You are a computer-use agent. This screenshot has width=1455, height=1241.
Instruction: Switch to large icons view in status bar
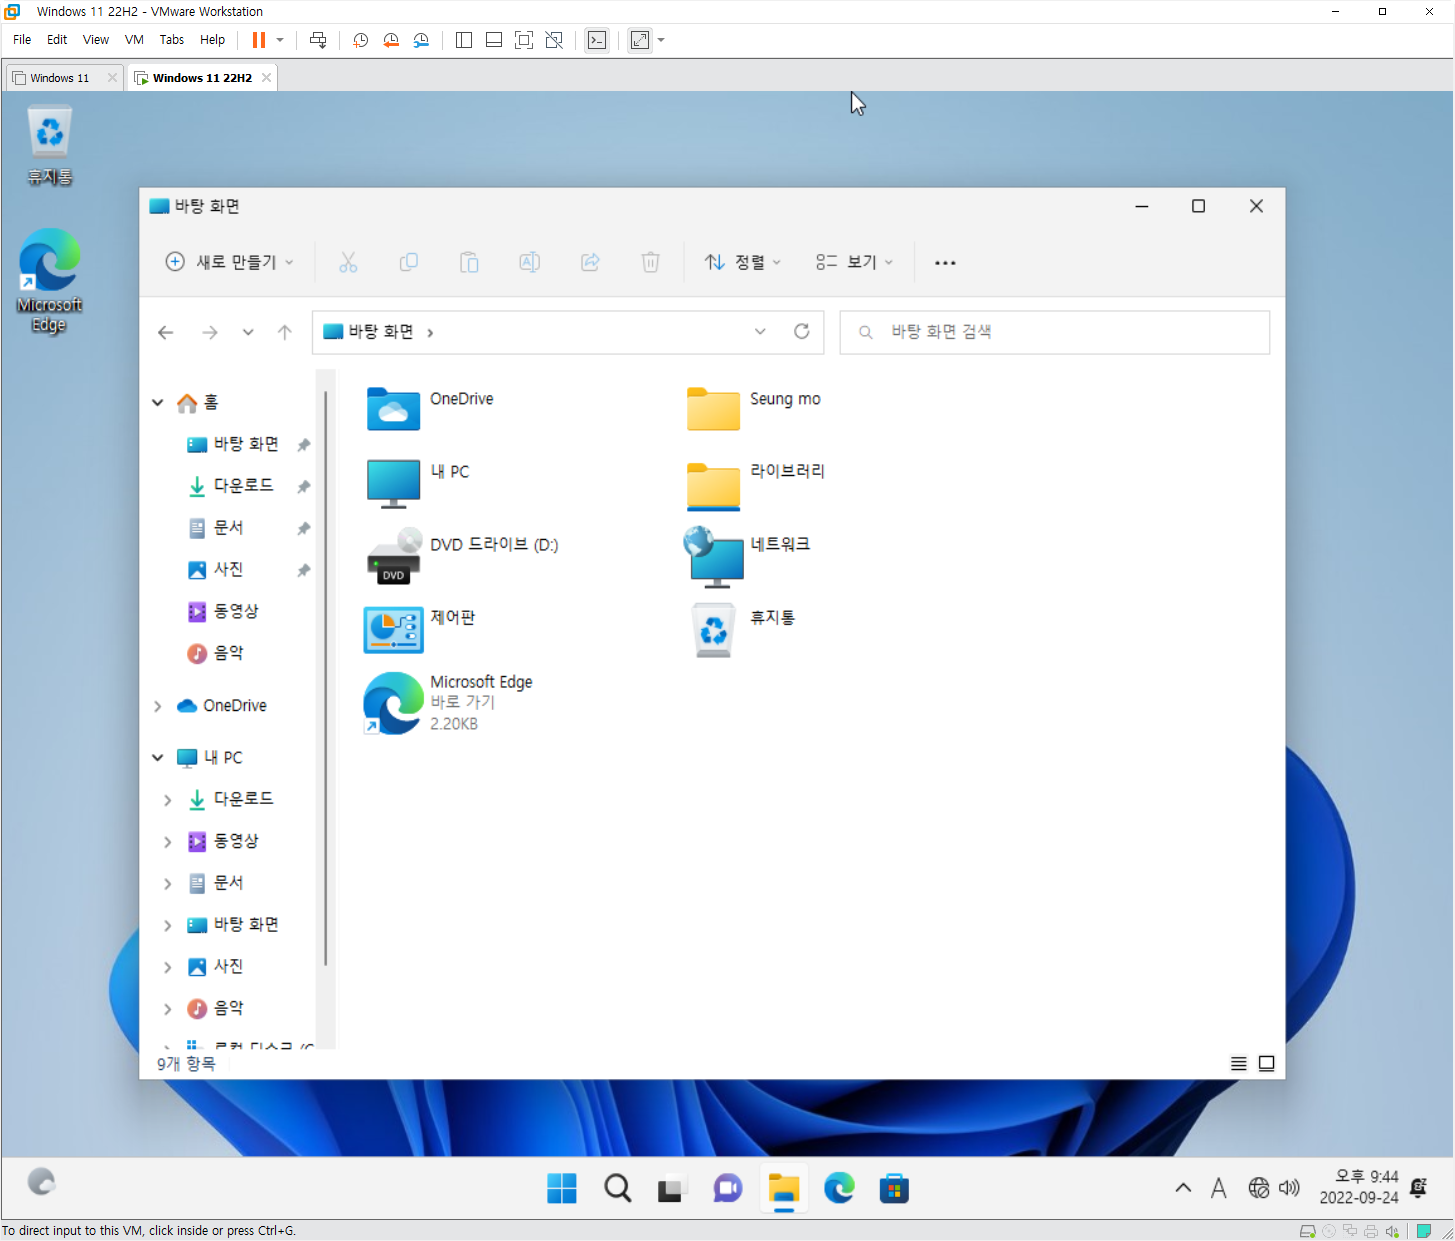(x=1266, y=1063)
